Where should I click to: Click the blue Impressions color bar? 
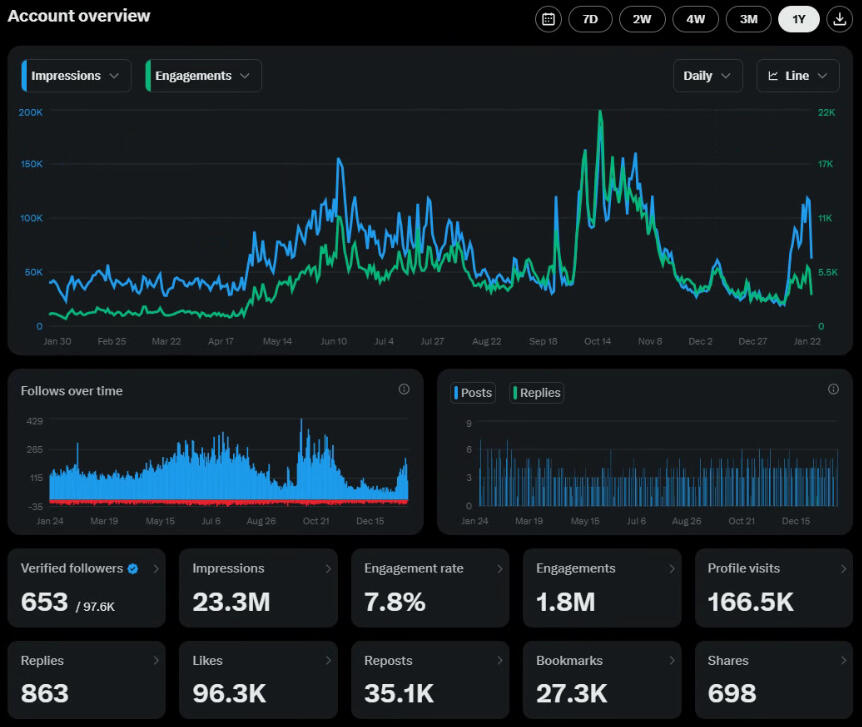tap(24, 76)
